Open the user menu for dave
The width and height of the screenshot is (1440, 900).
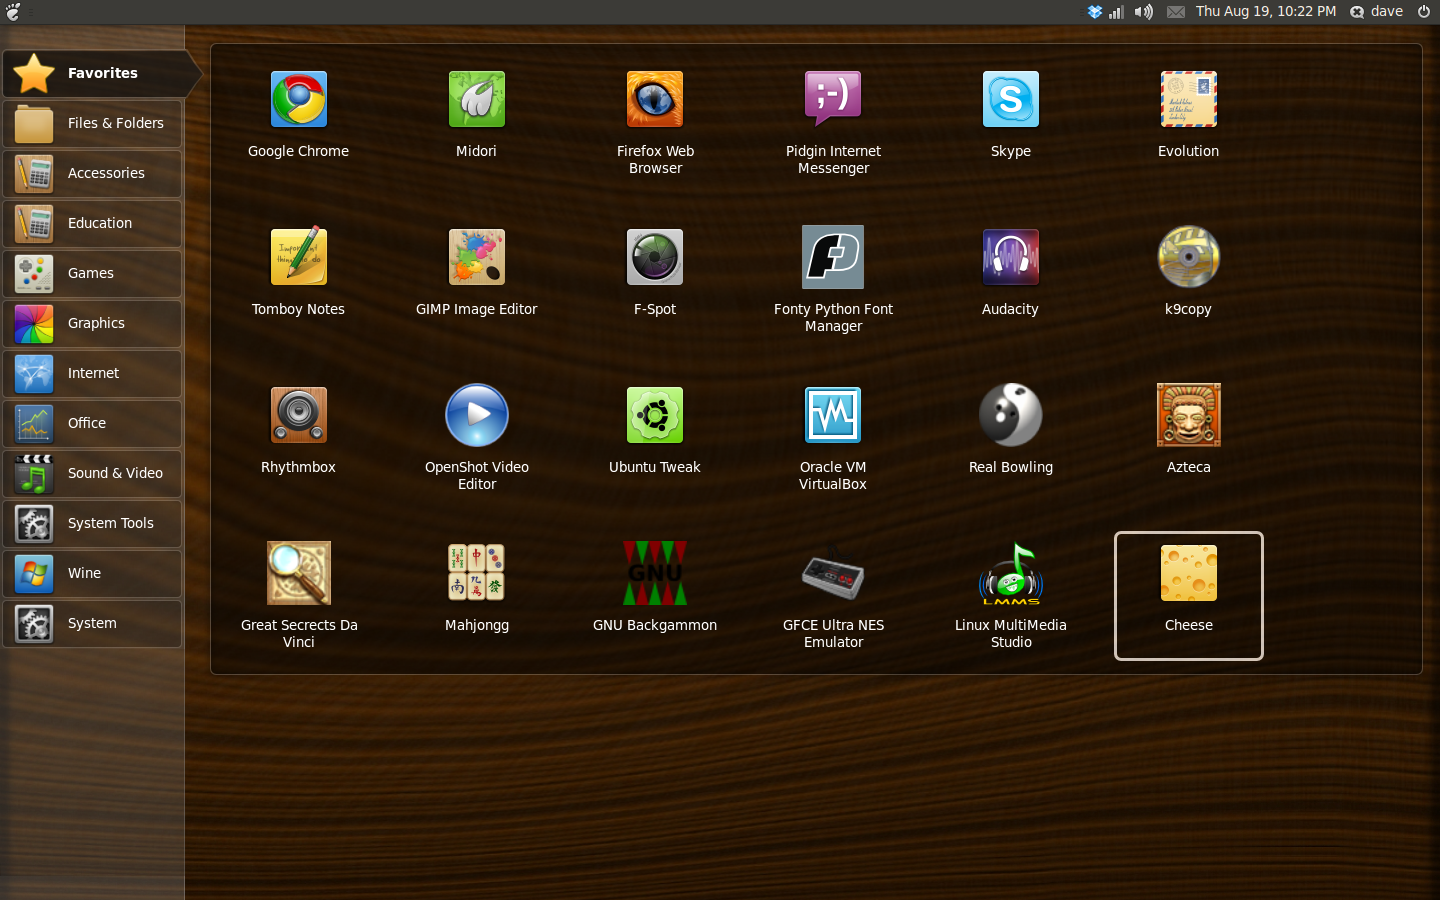(x=1377, y=12)
